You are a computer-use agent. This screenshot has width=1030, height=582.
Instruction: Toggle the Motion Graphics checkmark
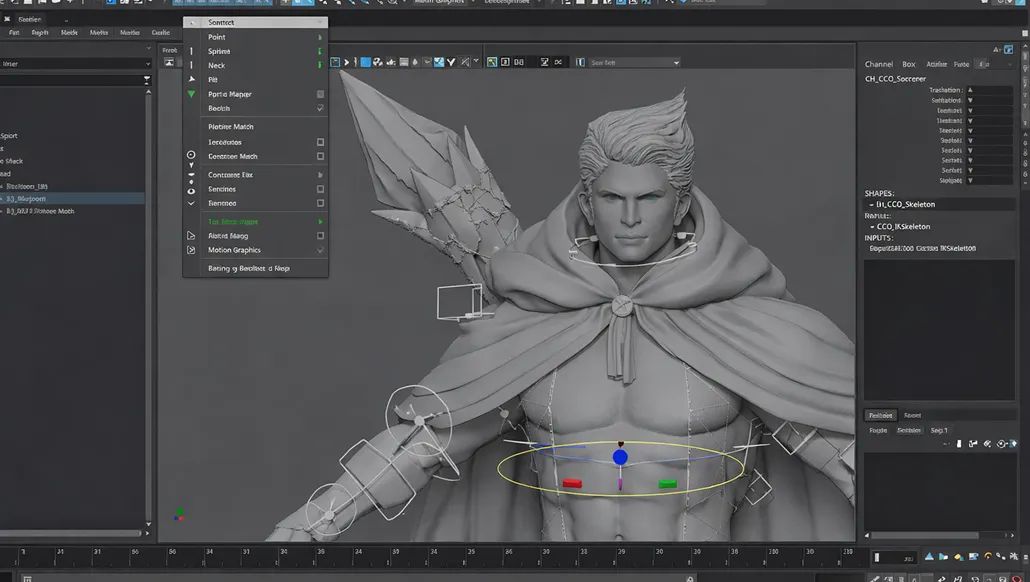pos(320,250)
